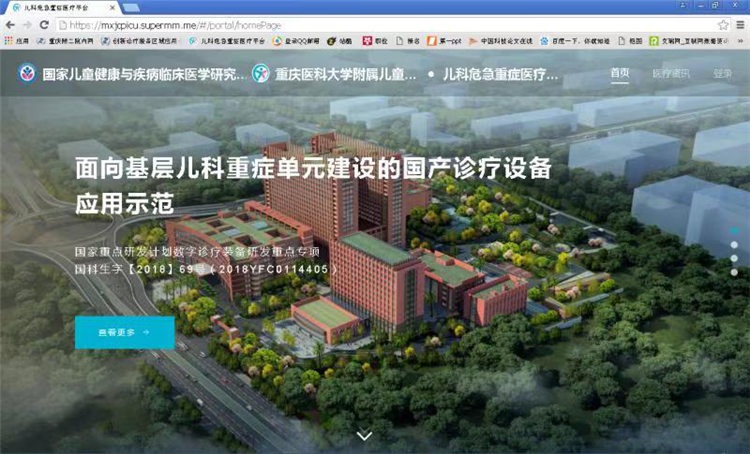Open the 重庆附二院内网 bookmark
The width and height of the screenshot is (750, 454).
click(x=65, y=41)
